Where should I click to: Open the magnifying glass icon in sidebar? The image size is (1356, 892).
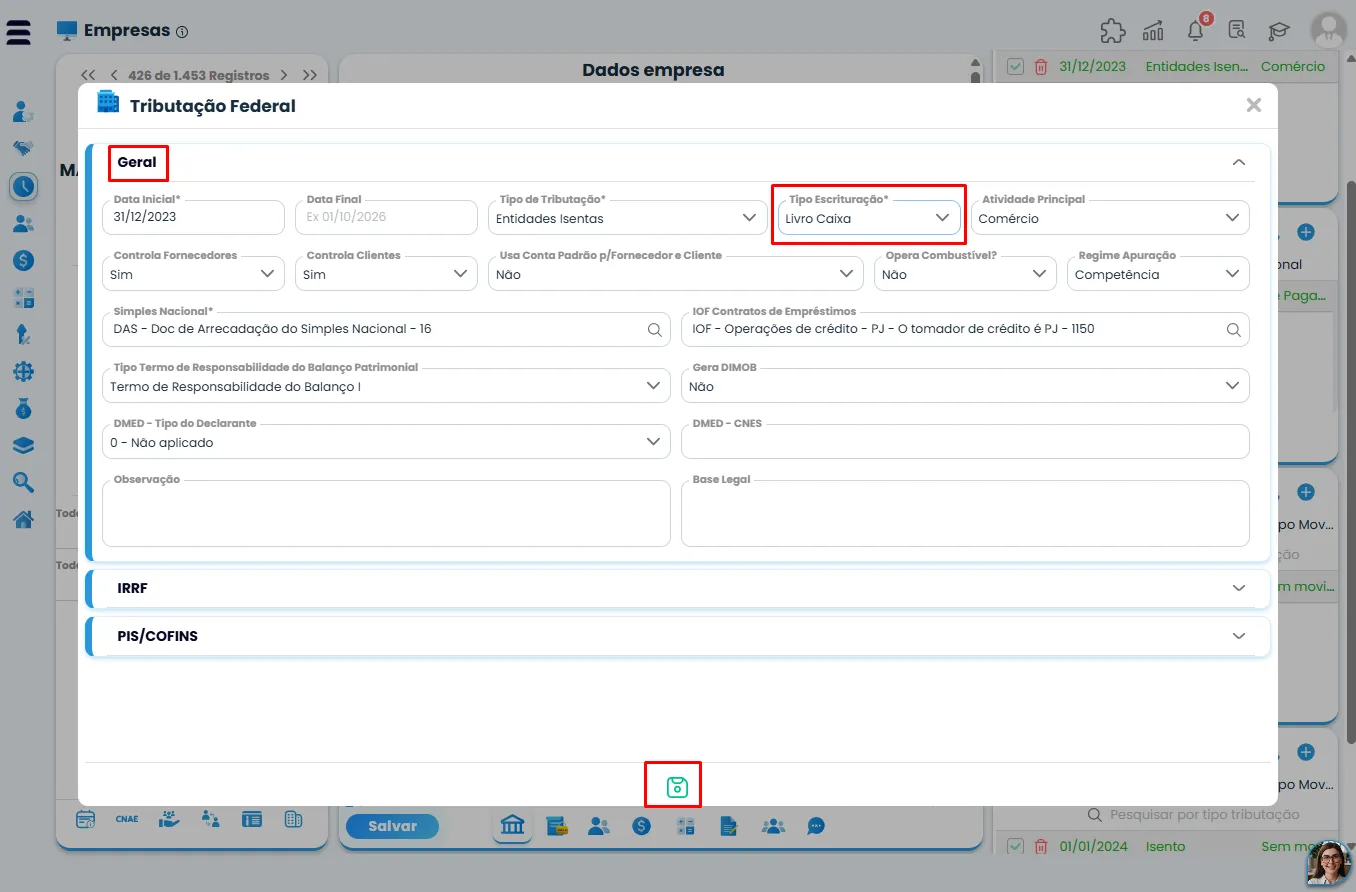pyautogui.click(x=24, y=482)
